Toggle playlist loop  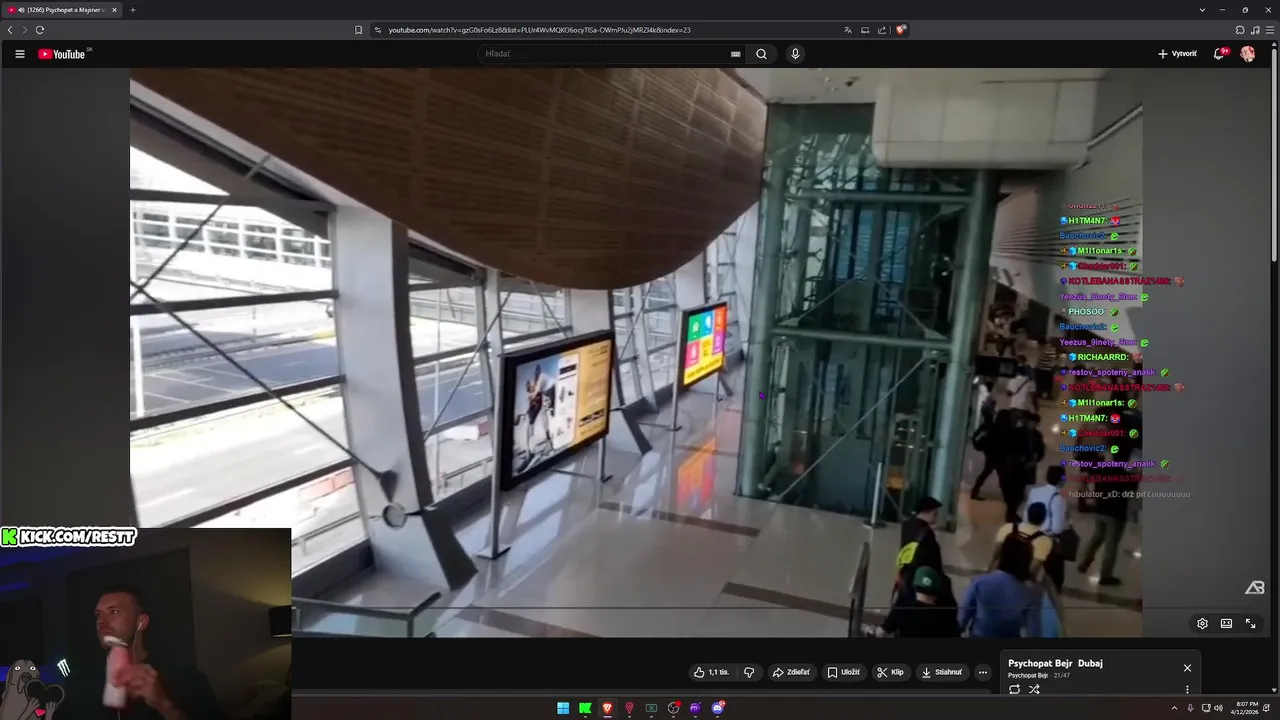pos(1014,689)
